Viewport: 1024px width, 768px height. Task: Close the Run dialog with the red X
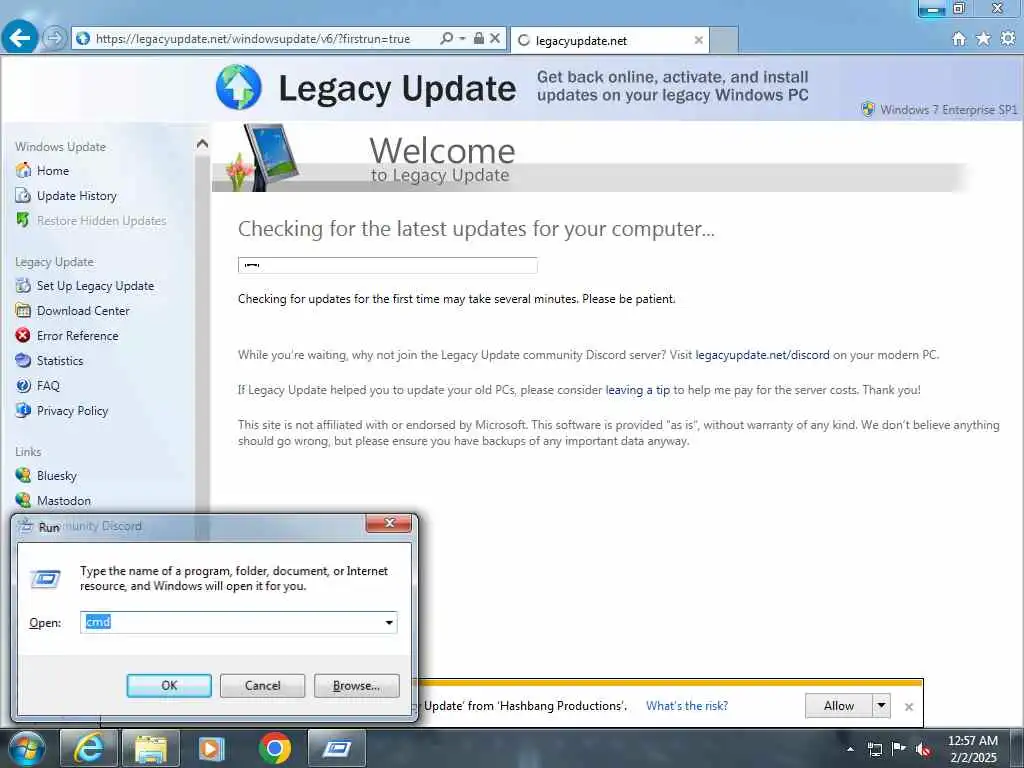389,523
